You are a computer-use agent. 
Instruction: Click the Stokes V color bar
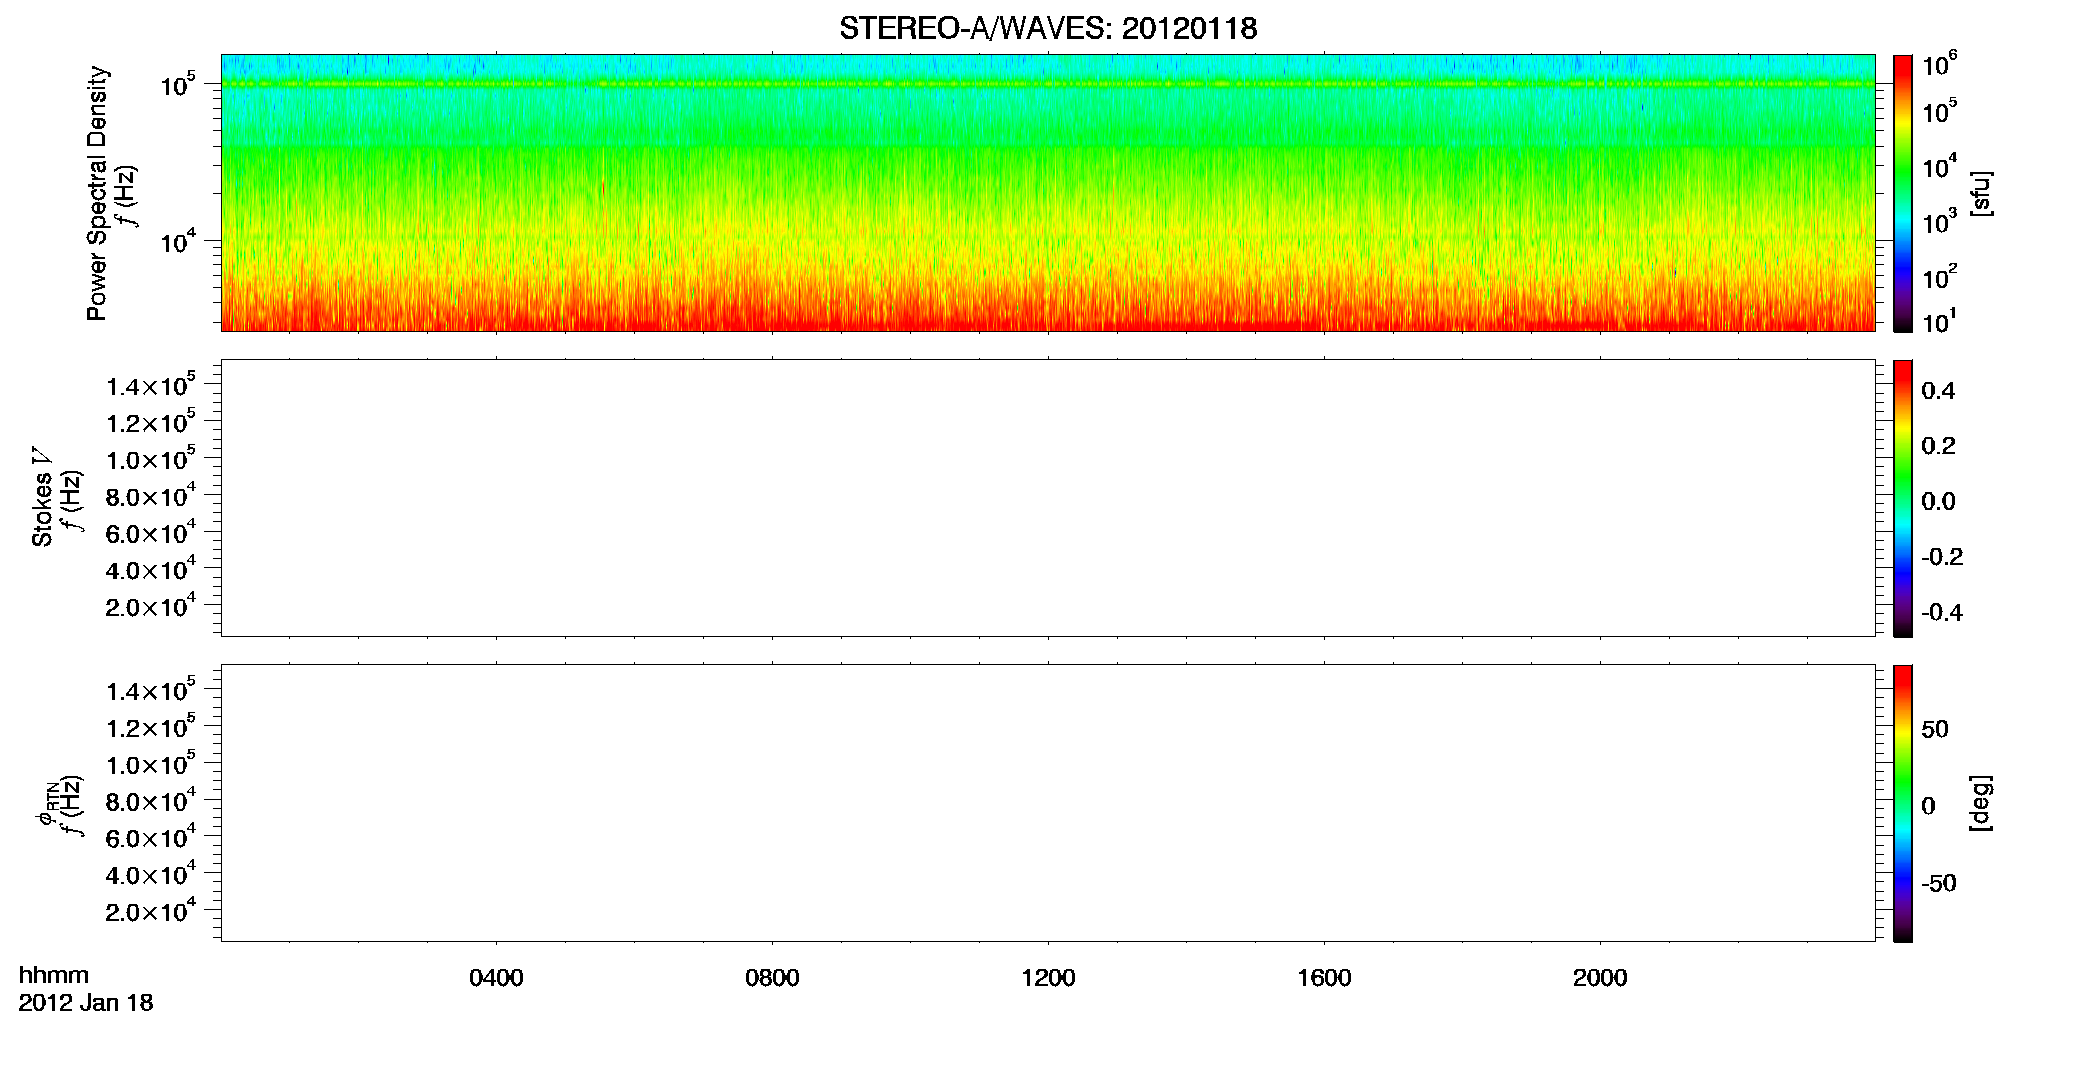1902,498
